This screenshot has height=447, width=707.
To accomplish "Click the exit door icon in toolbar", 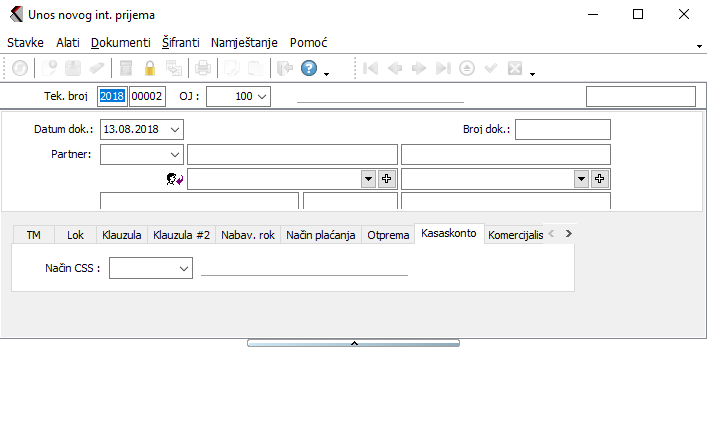I will 284,68.
